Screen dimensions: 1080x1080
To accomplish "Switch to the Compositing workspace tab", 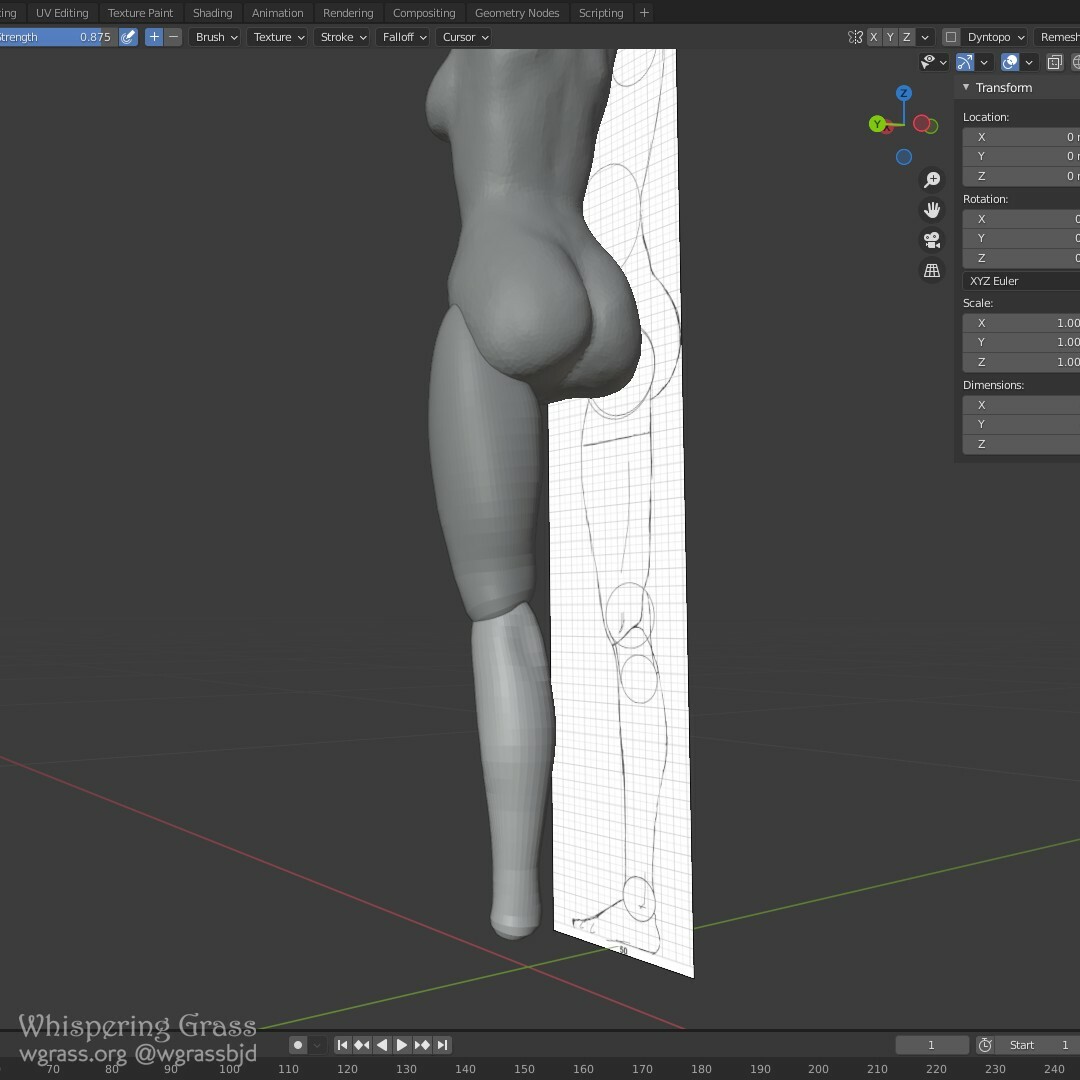I will click(424, 13).
